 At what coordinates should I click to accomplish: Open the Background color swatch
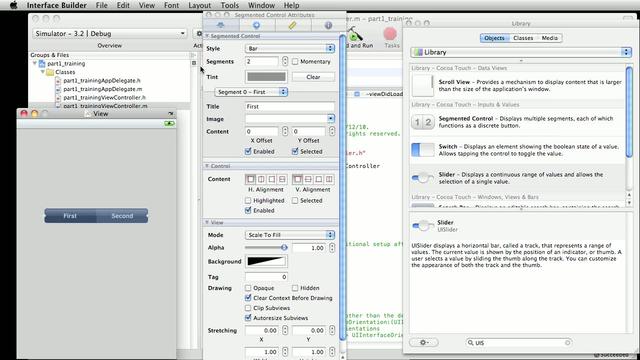click(x=266, y=261)
